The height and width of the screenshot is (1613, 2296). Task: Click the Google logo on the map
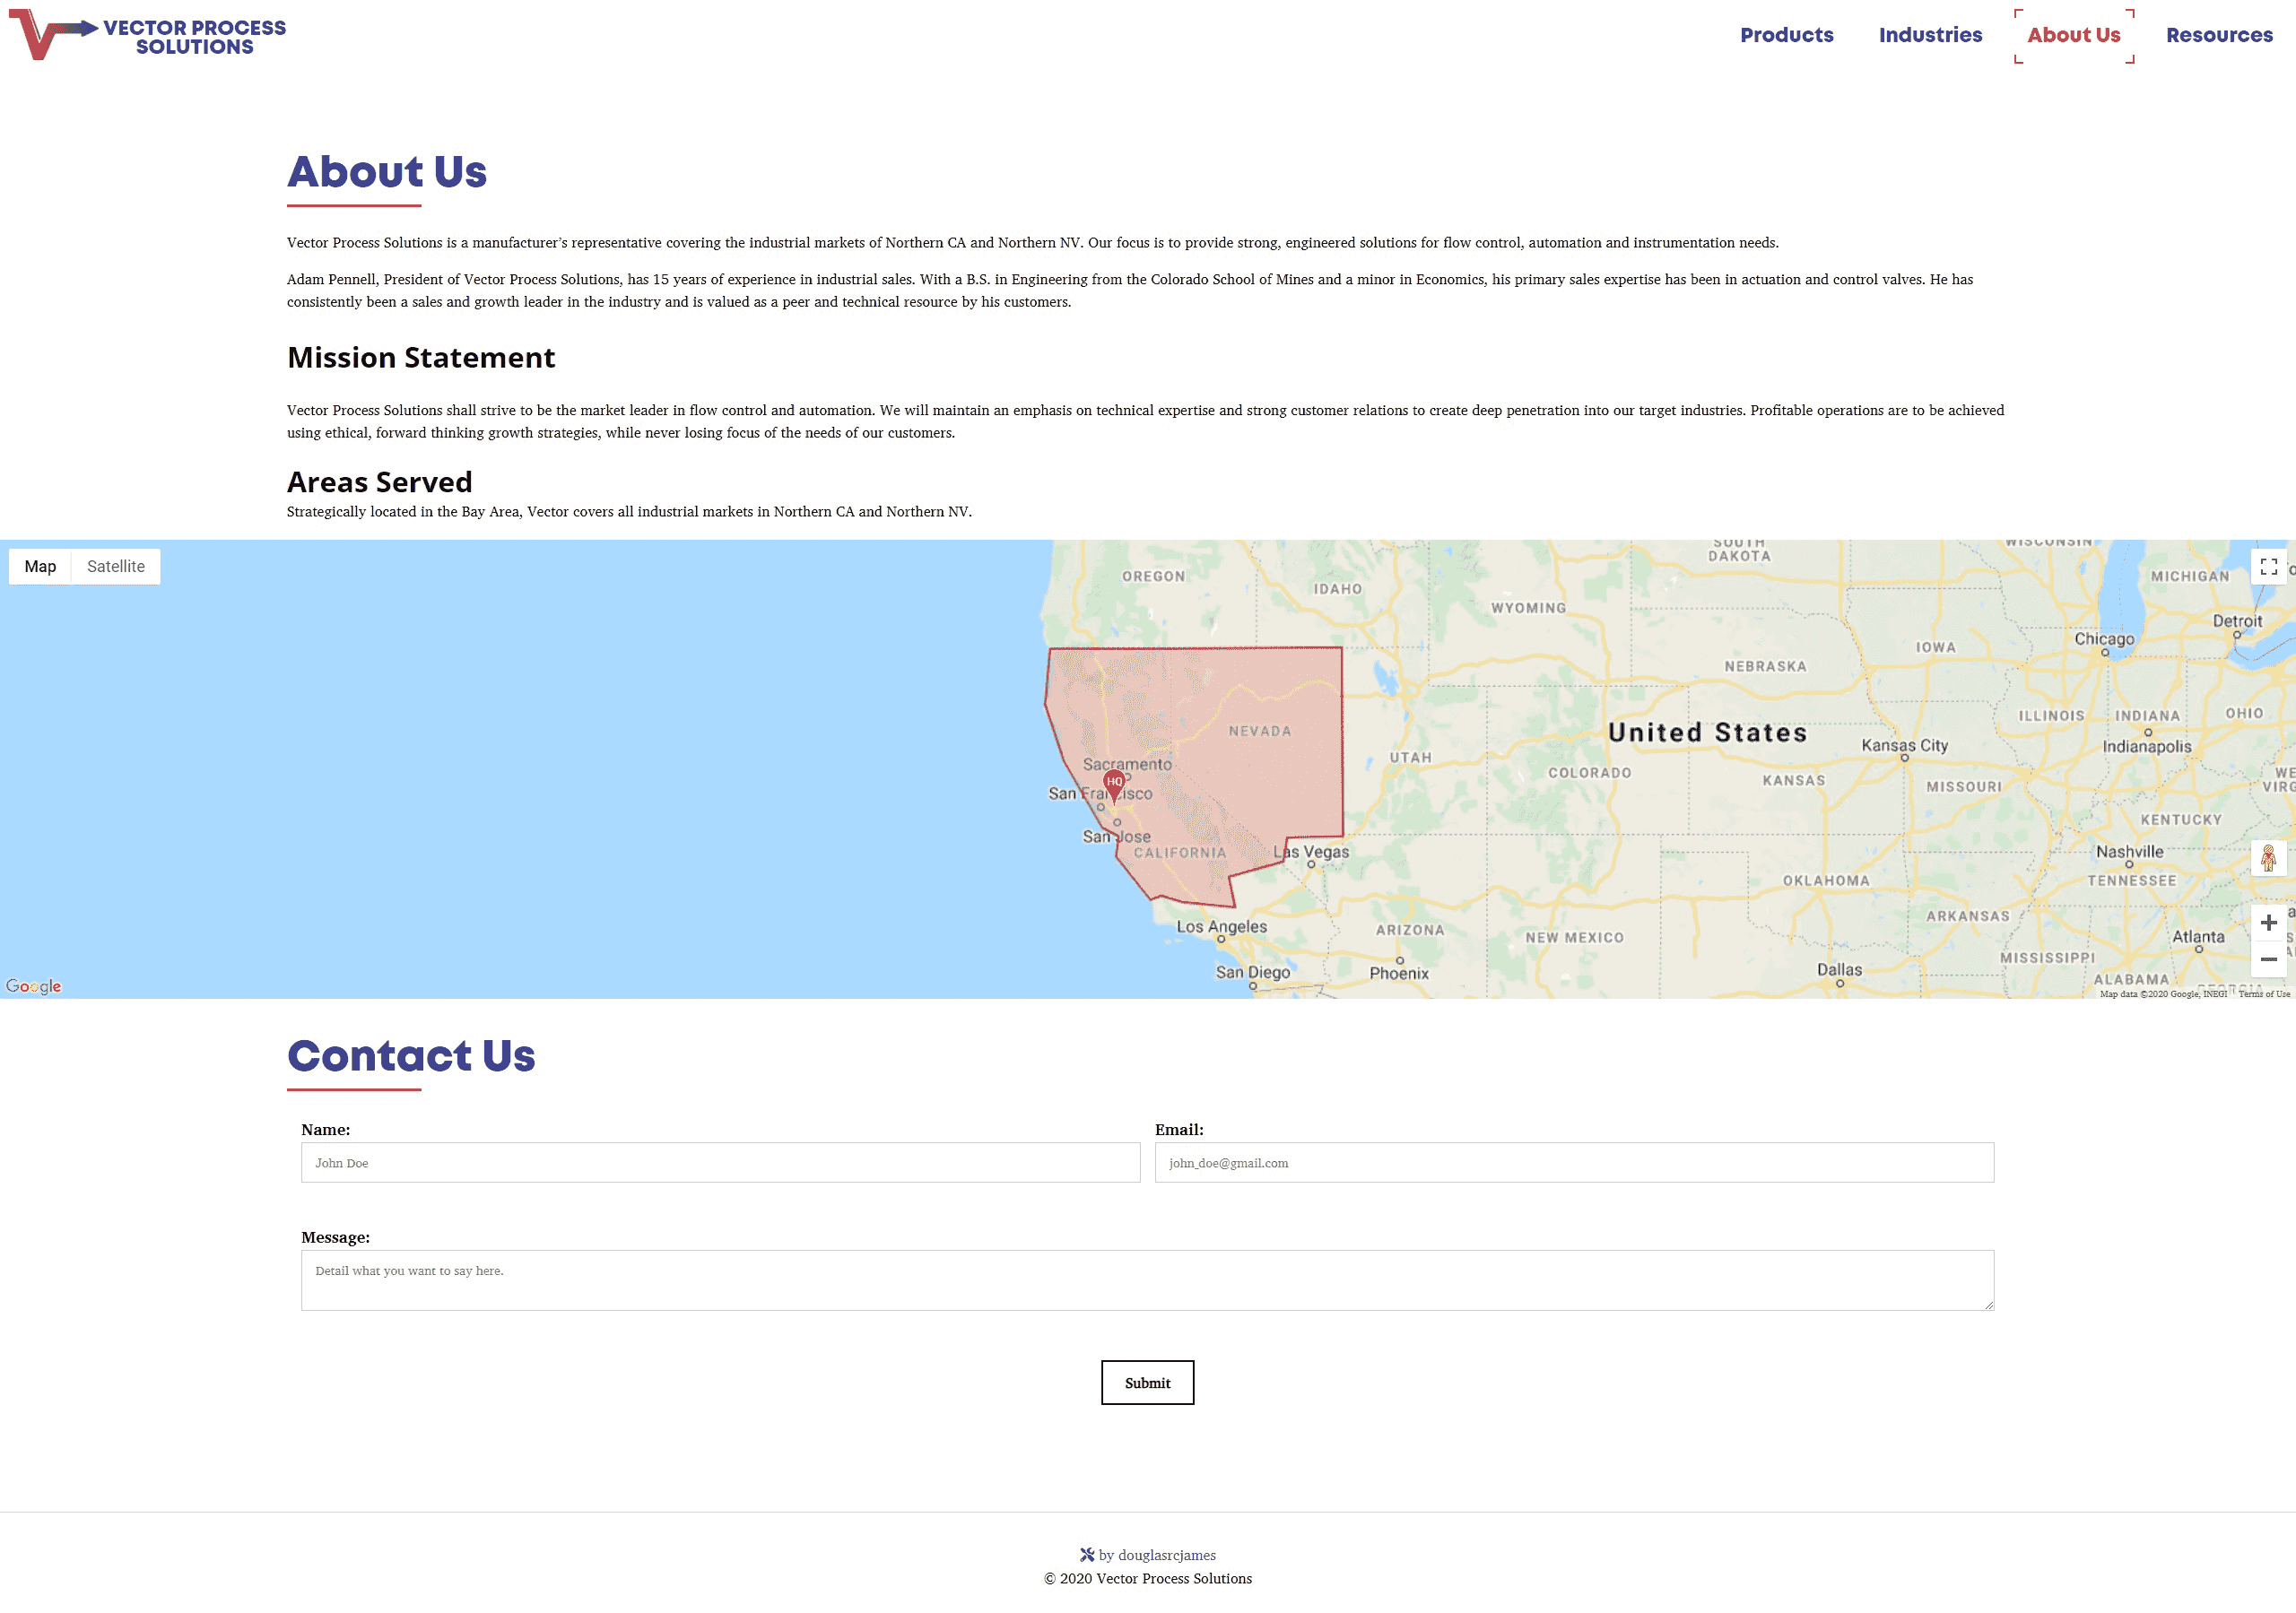[34, 986]
